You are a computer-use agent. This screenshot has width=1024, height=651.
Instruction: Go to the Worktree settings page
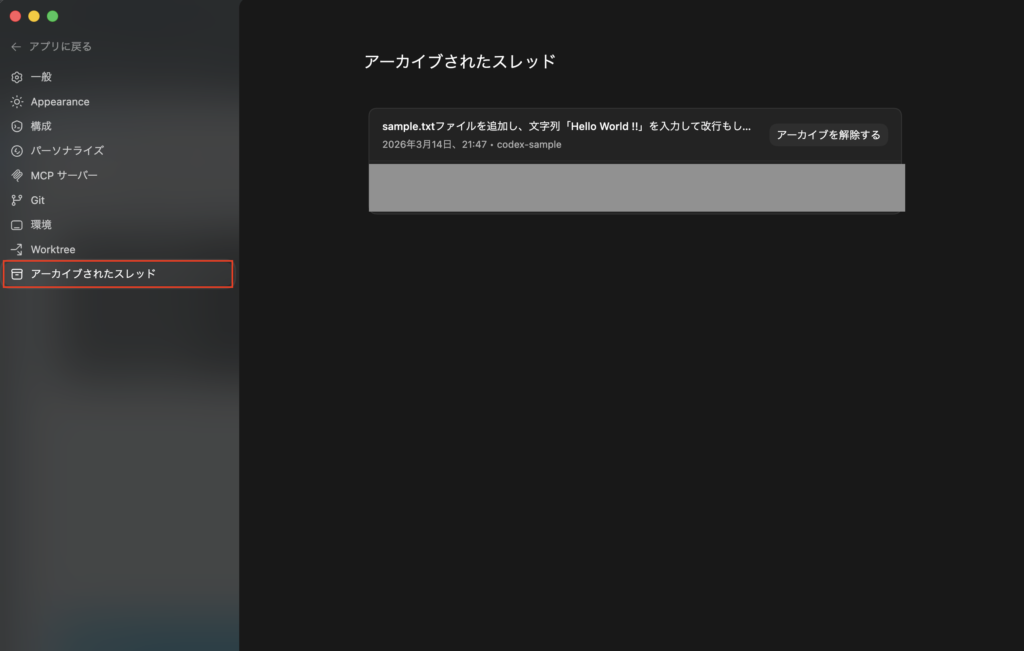(53, 249)
